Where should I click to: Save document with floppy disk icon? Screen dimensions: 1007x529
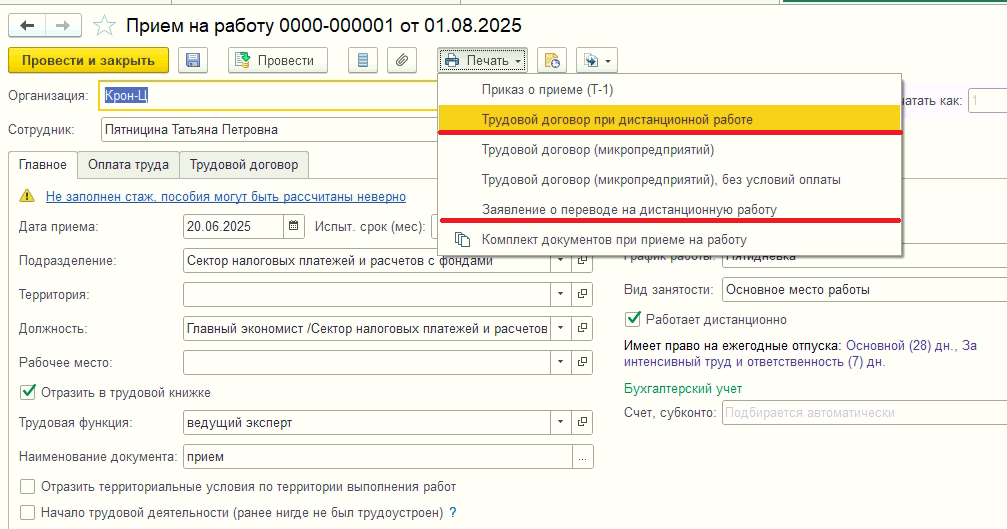193,60
